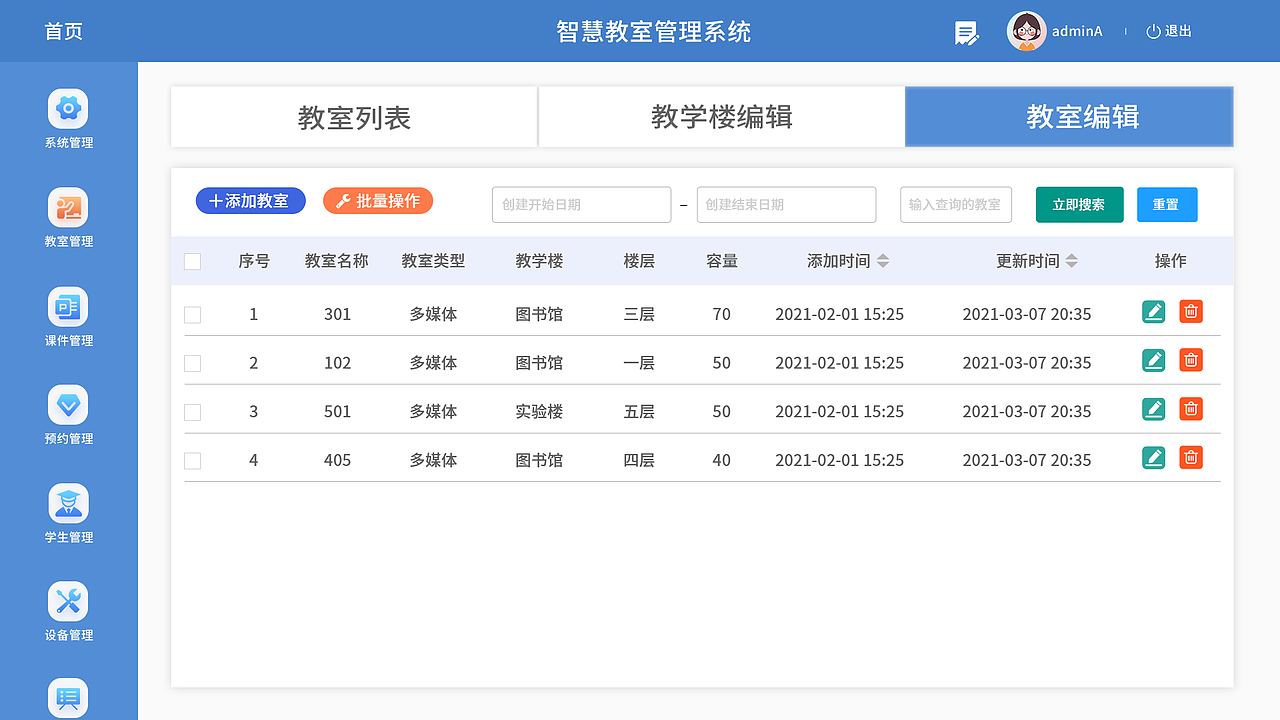Focus the 输入查询的教室 search field
Image resolution: width=1280 pixels, height=720 pixels.
coord(956,205)
